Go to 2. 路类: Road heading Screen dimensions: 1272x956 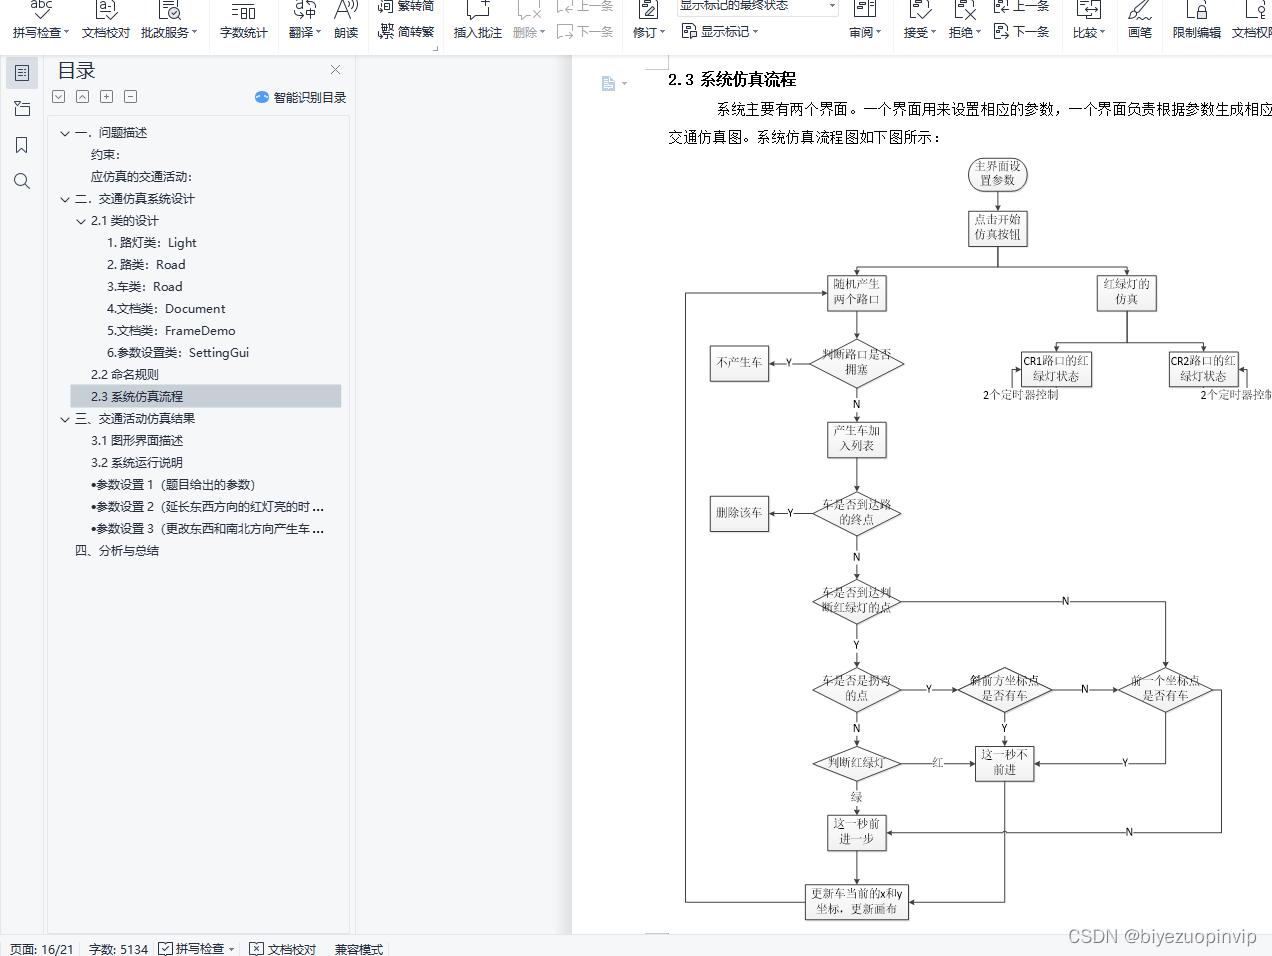[x=146, y=265]
